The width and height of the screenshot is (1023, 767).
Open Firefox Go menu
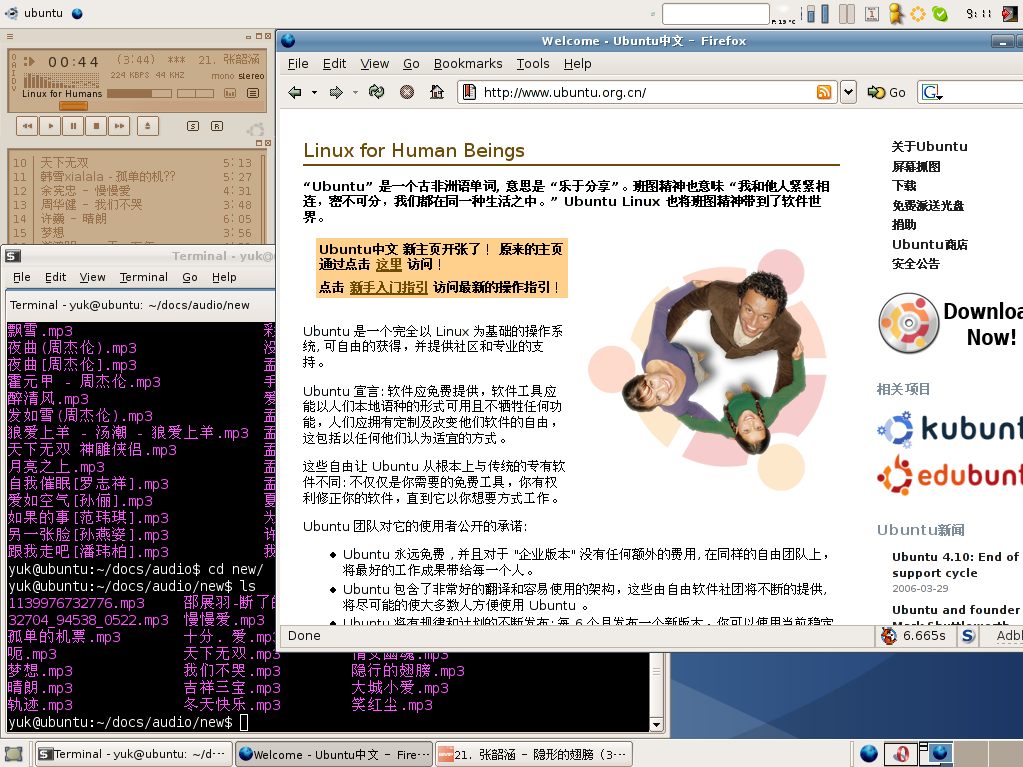[411, 64]
